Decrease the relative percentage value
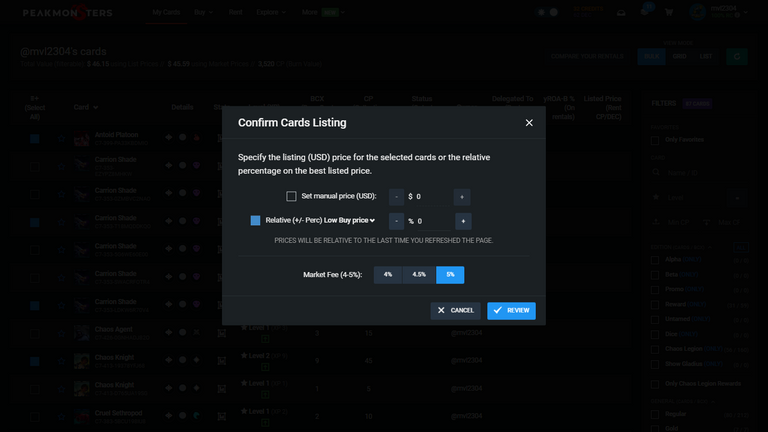The image size is (768, 432). point(396,221)
